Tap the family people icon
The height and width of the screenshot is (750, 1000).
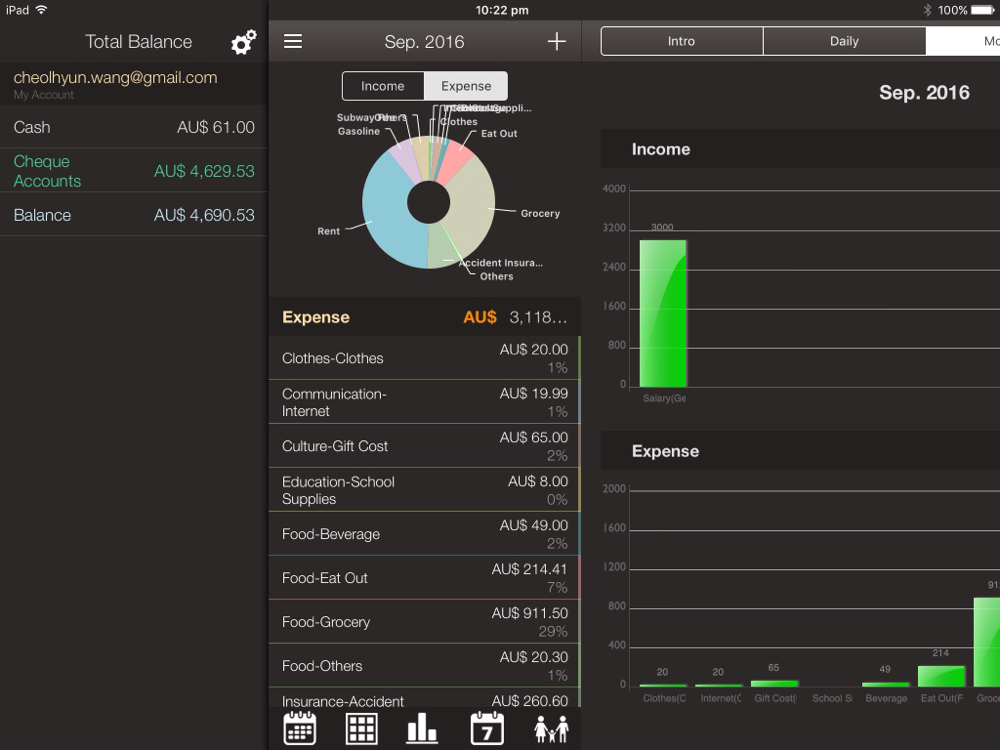pyautogui.click(x=551, y=729)
